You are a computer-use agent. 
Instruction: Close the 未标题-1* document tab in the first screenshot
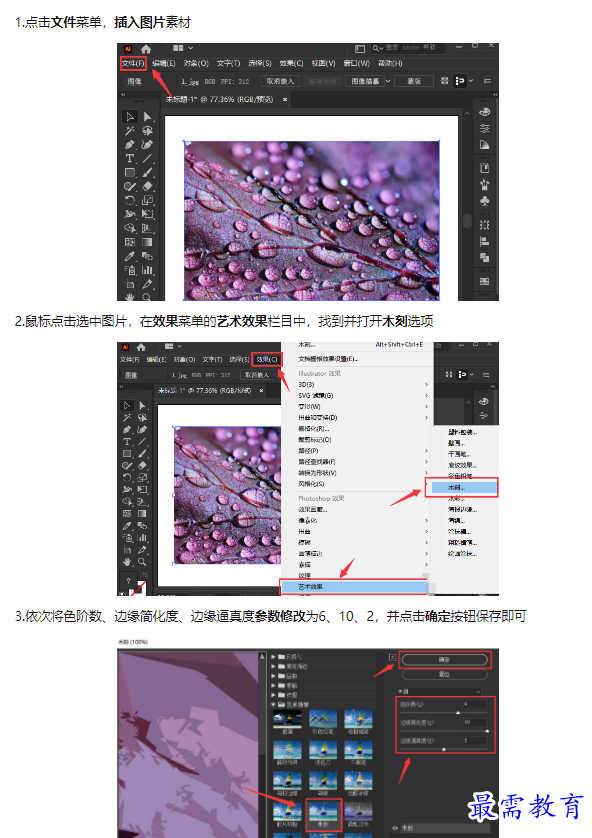coord(285,99)
